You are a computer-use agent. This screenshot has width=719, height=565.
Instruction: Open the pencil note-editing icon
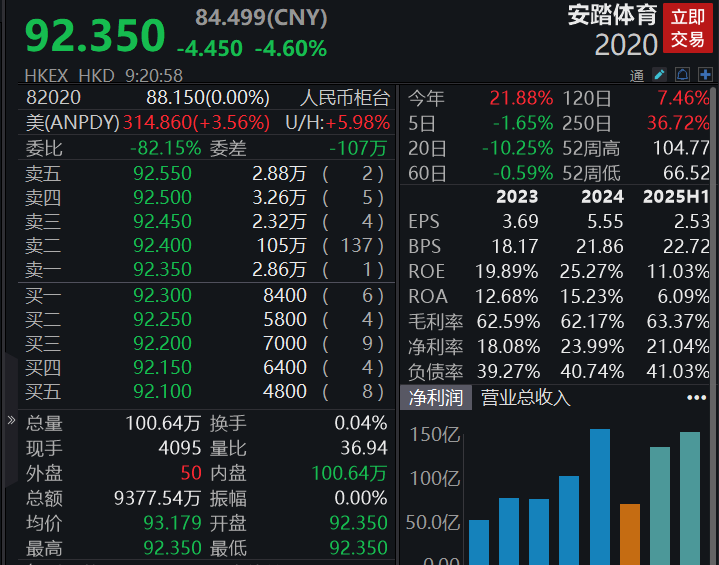pyautogui.click(x=660, y=74)
